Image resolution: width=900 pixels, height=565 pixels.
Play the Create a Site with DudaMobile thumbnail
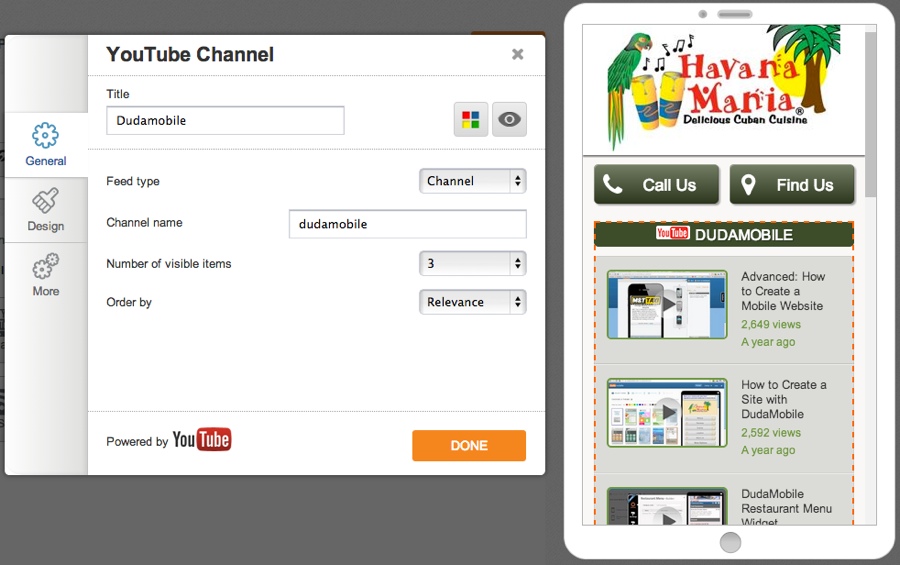tap(667, 412)
